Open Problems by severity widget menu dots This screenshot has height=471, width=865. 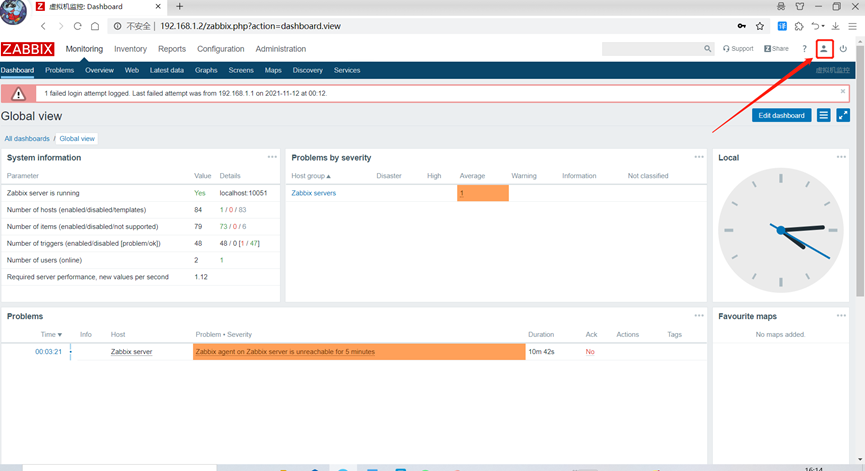[x=699, y=157]
